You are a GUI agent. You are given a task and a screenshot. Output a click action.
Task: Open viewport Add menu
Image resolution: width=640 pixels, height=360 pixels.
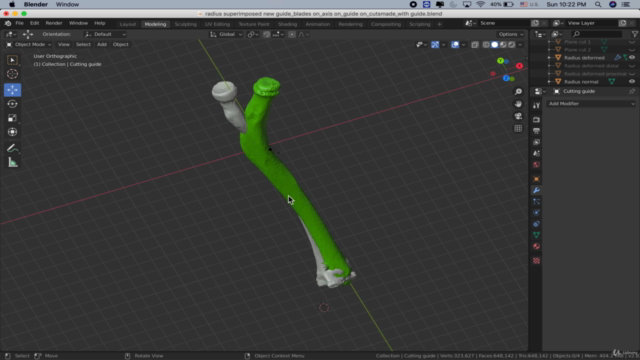(102, 44)
